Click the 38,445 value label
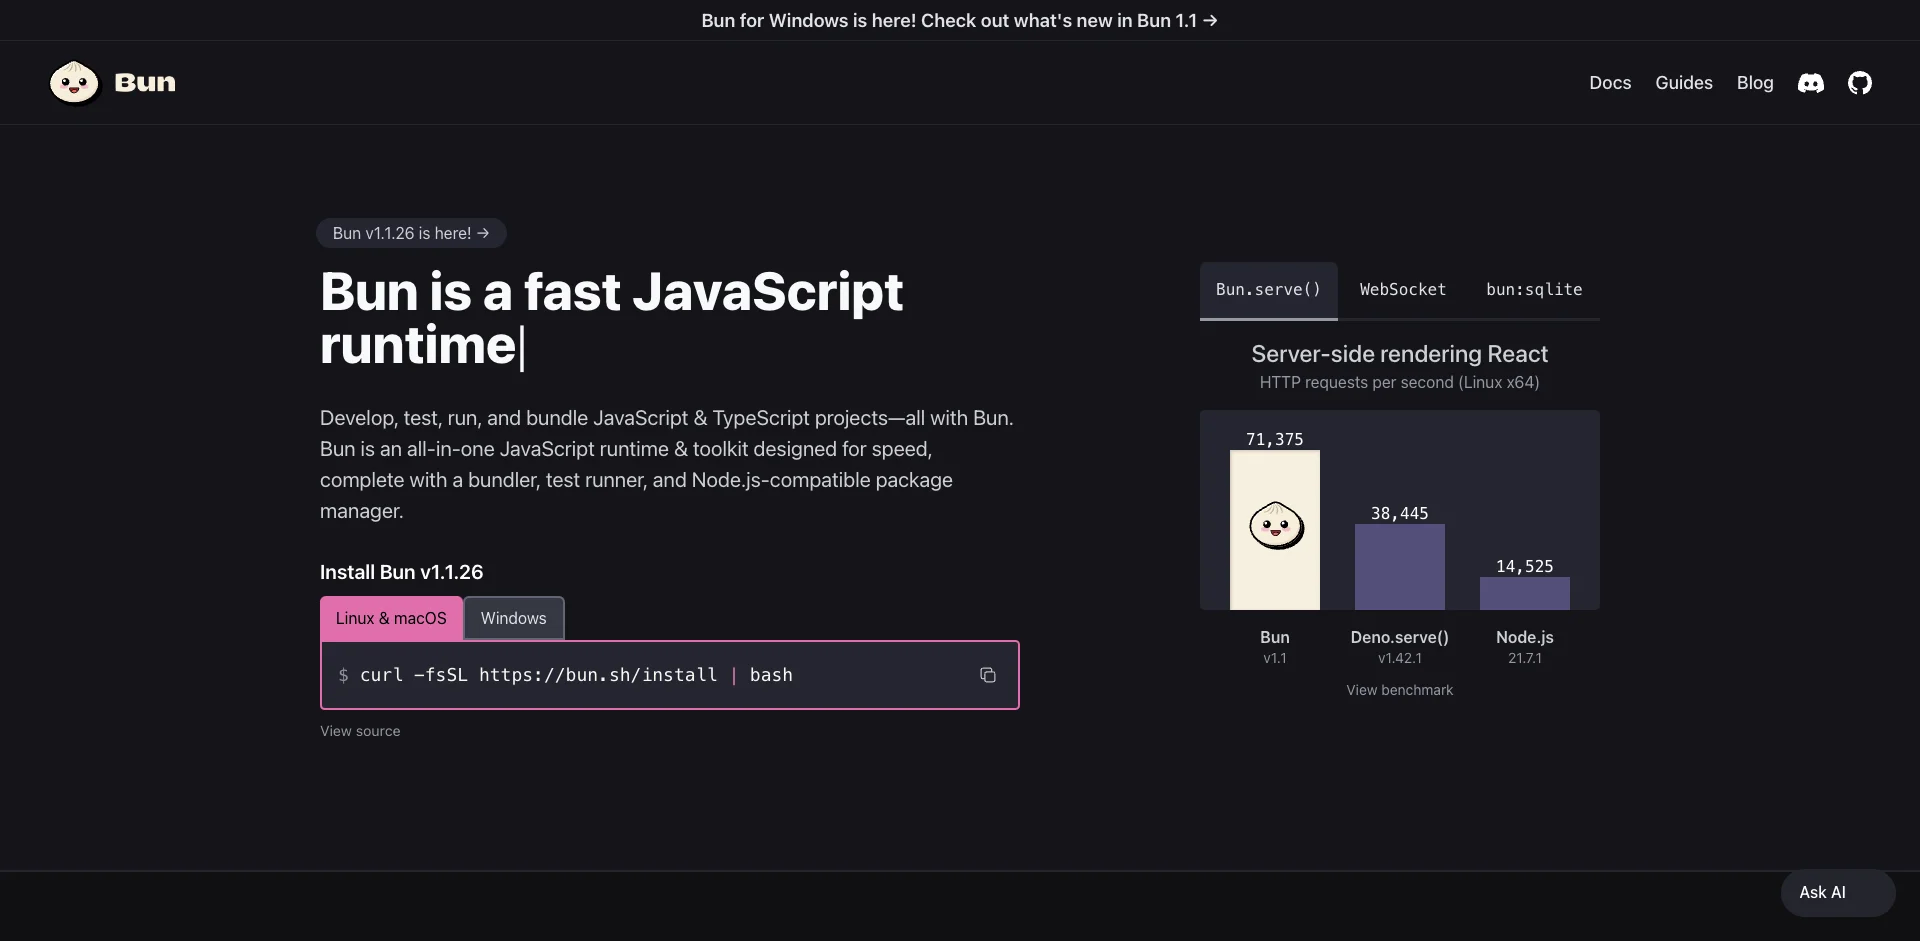Screen dimensions: 1920x941 coord(1399,513)
